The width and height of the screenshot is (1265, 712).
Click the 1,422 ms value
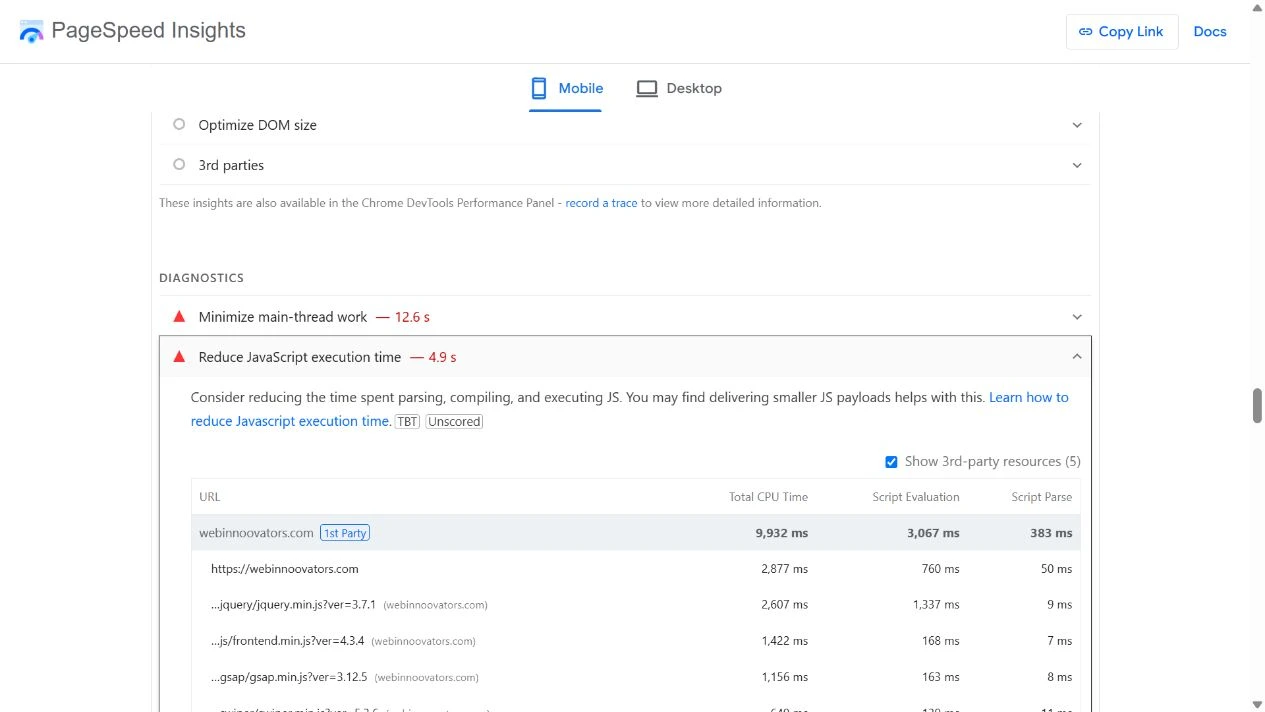(784, 641)
